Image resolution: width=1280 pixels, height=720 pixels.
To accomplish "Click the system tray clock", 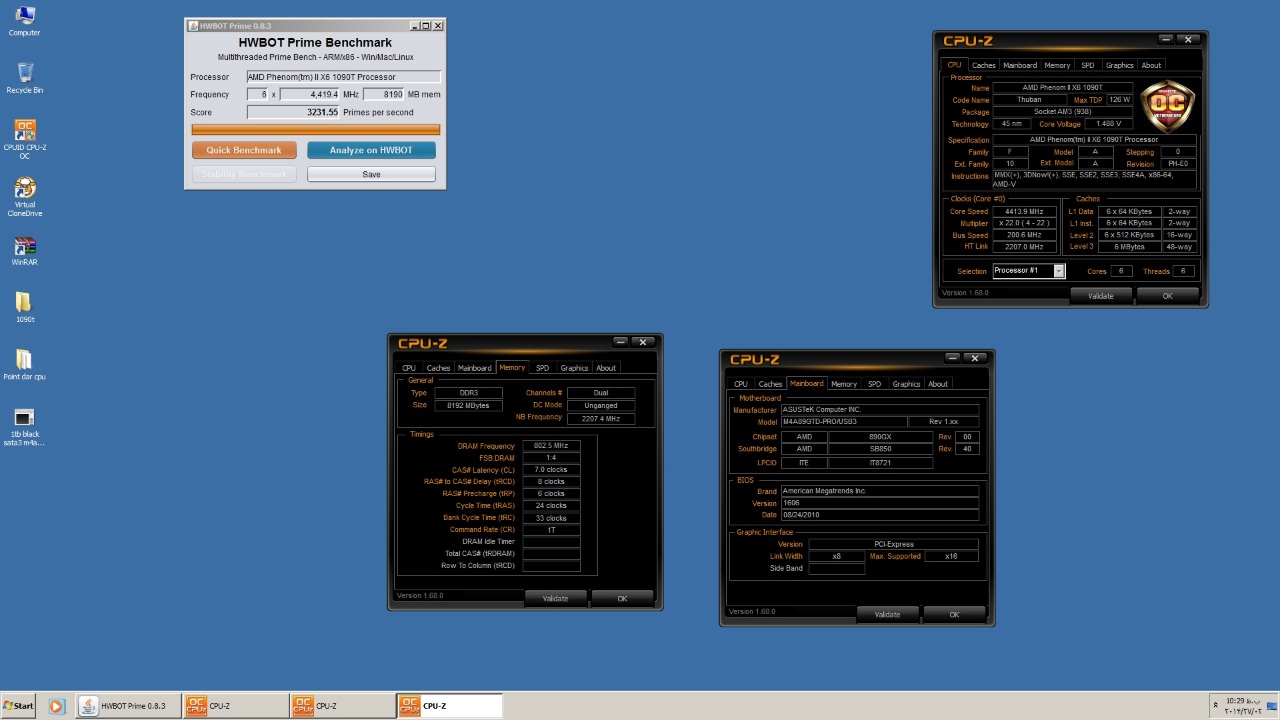I will click(1244, 706).
